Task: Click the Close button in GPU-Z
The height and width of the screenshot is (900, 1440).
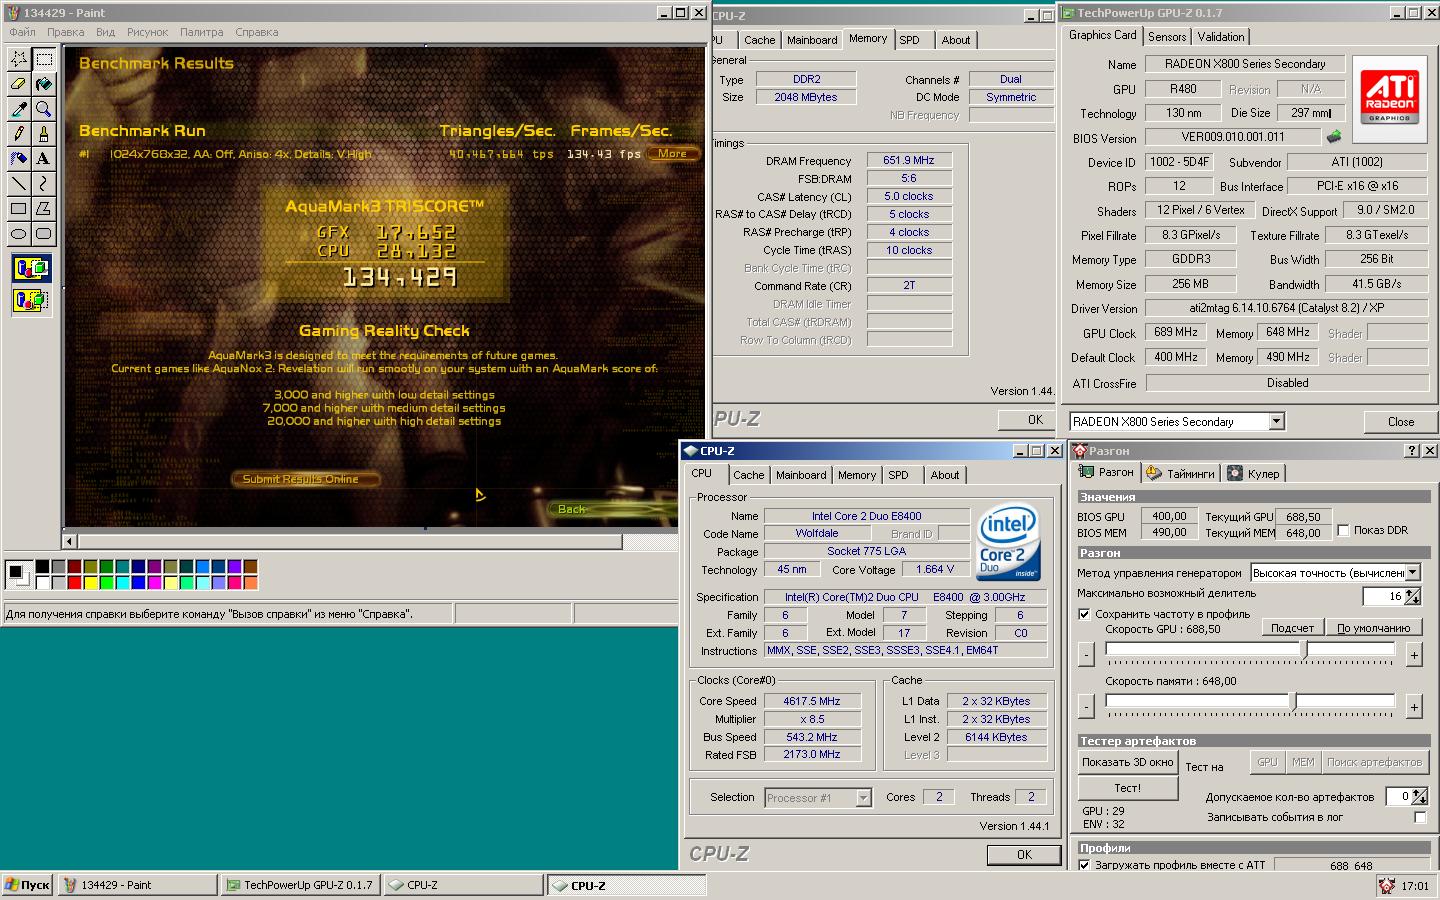Action: pos(1400,422)
